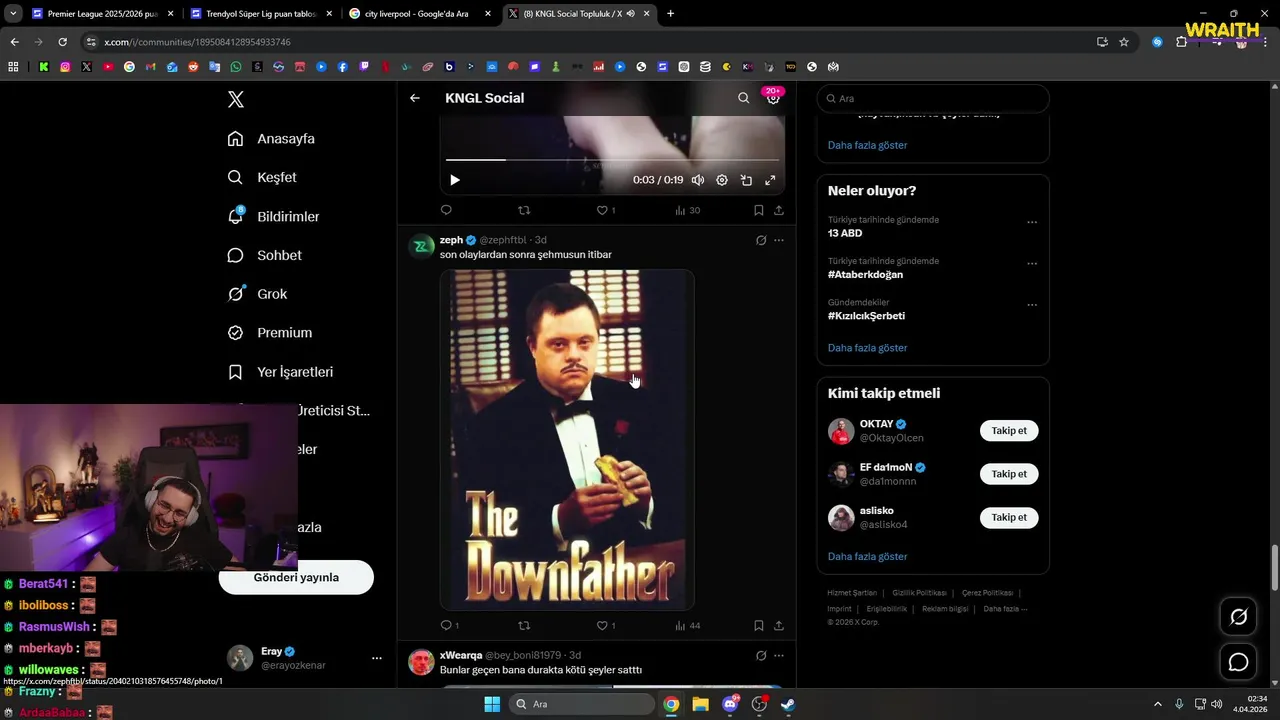Open Yer İşaretleri bookmarks

[x=280, y=372]
